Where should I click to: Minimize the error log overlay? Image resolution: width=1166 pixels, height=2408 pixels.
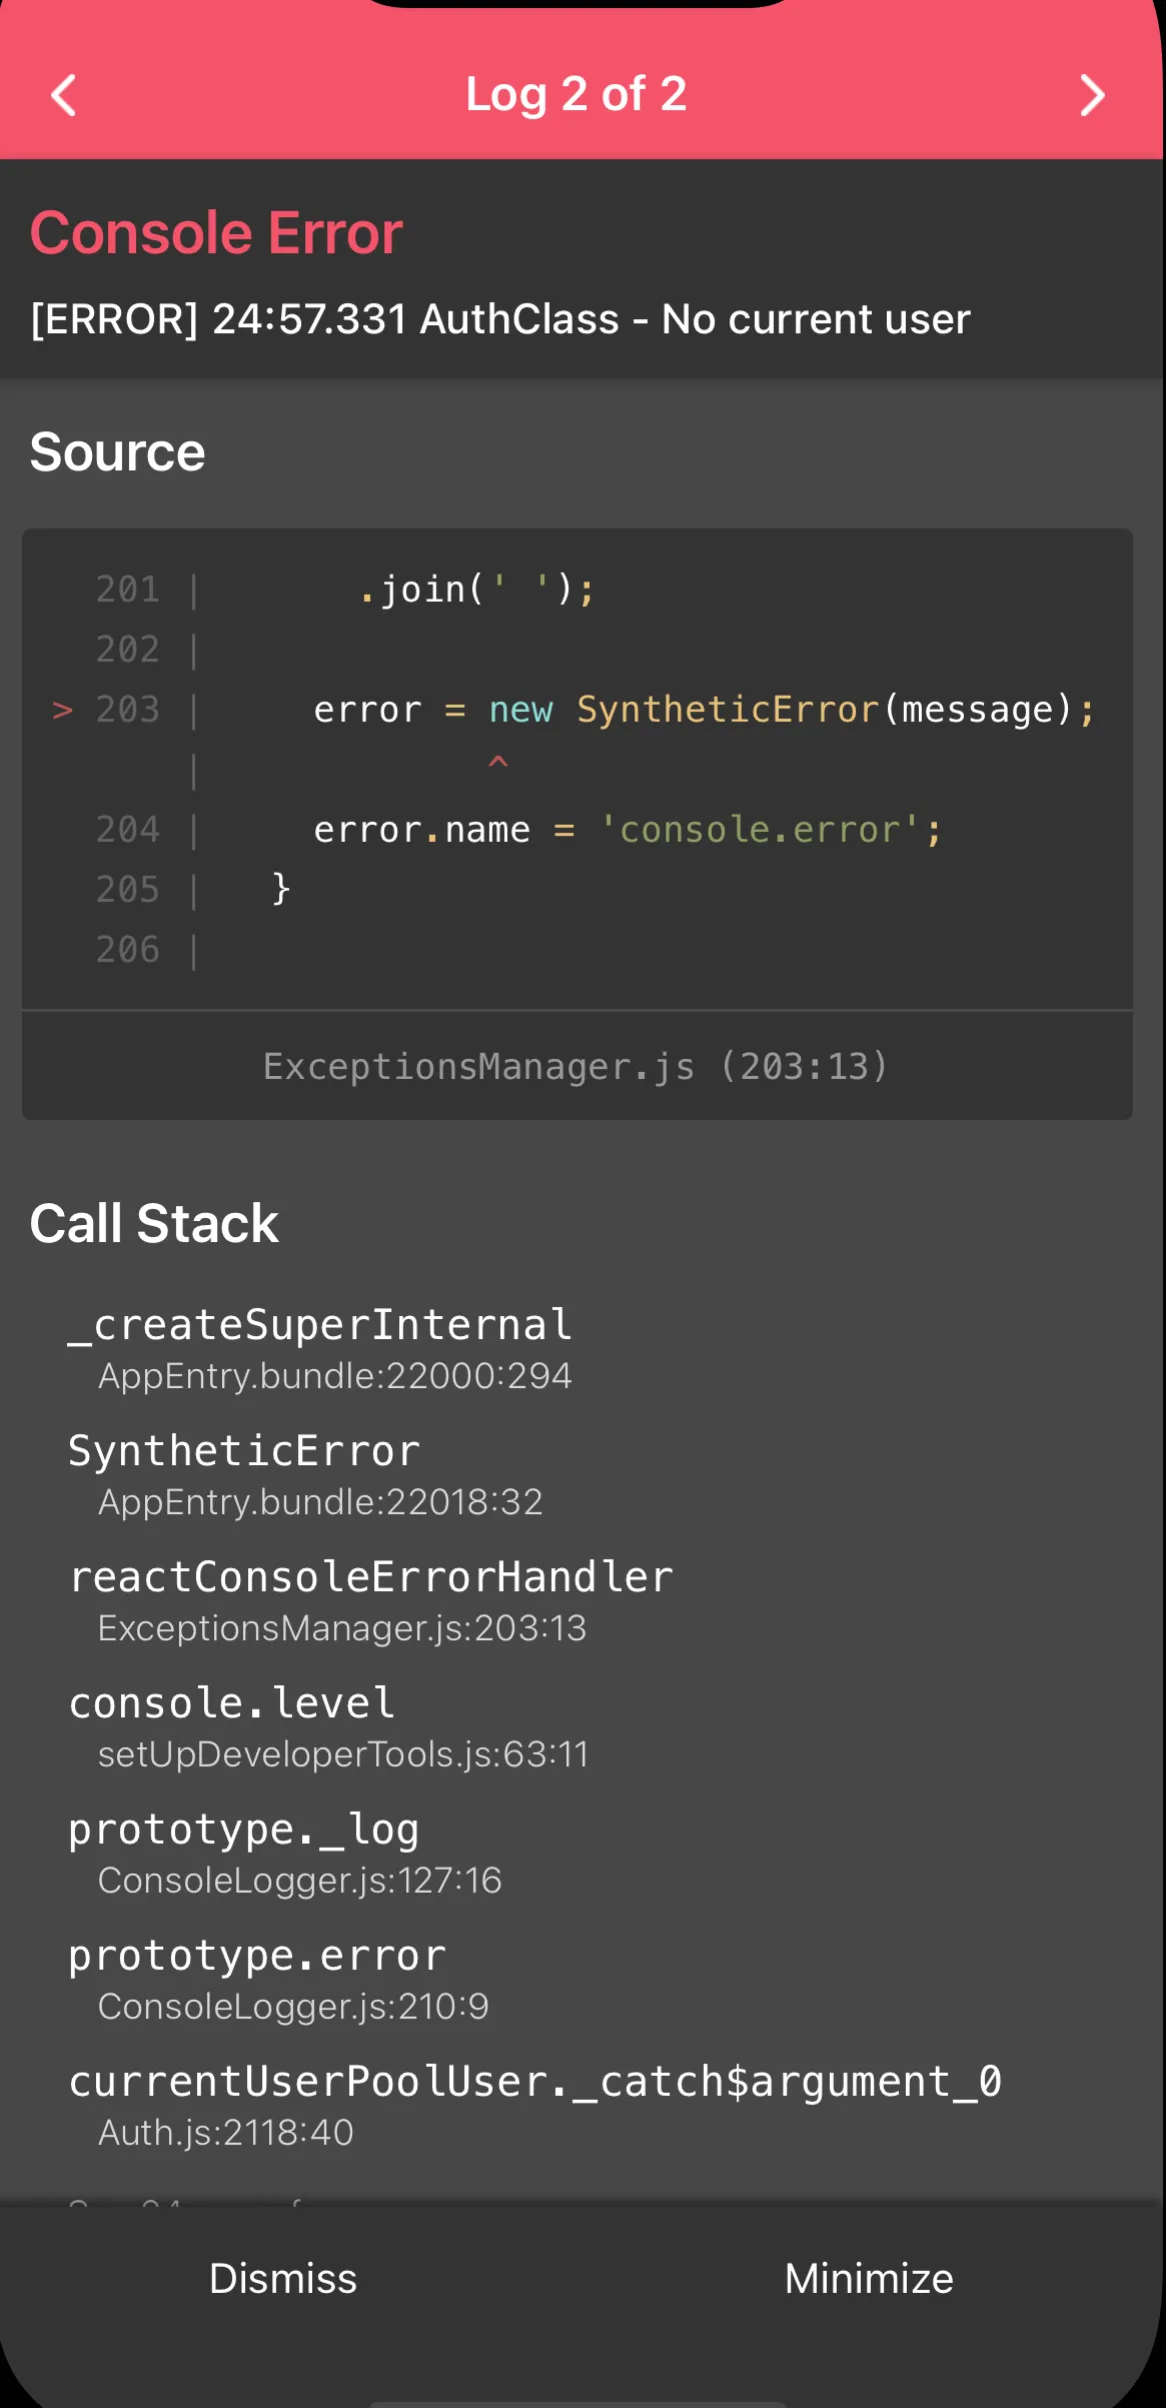pos(868,2279)
